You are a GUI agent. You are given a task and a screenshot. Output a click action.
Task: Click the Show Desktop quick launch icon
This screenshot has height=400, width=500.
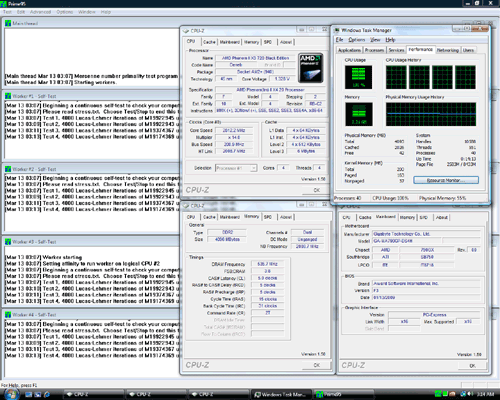click(29, 395)
